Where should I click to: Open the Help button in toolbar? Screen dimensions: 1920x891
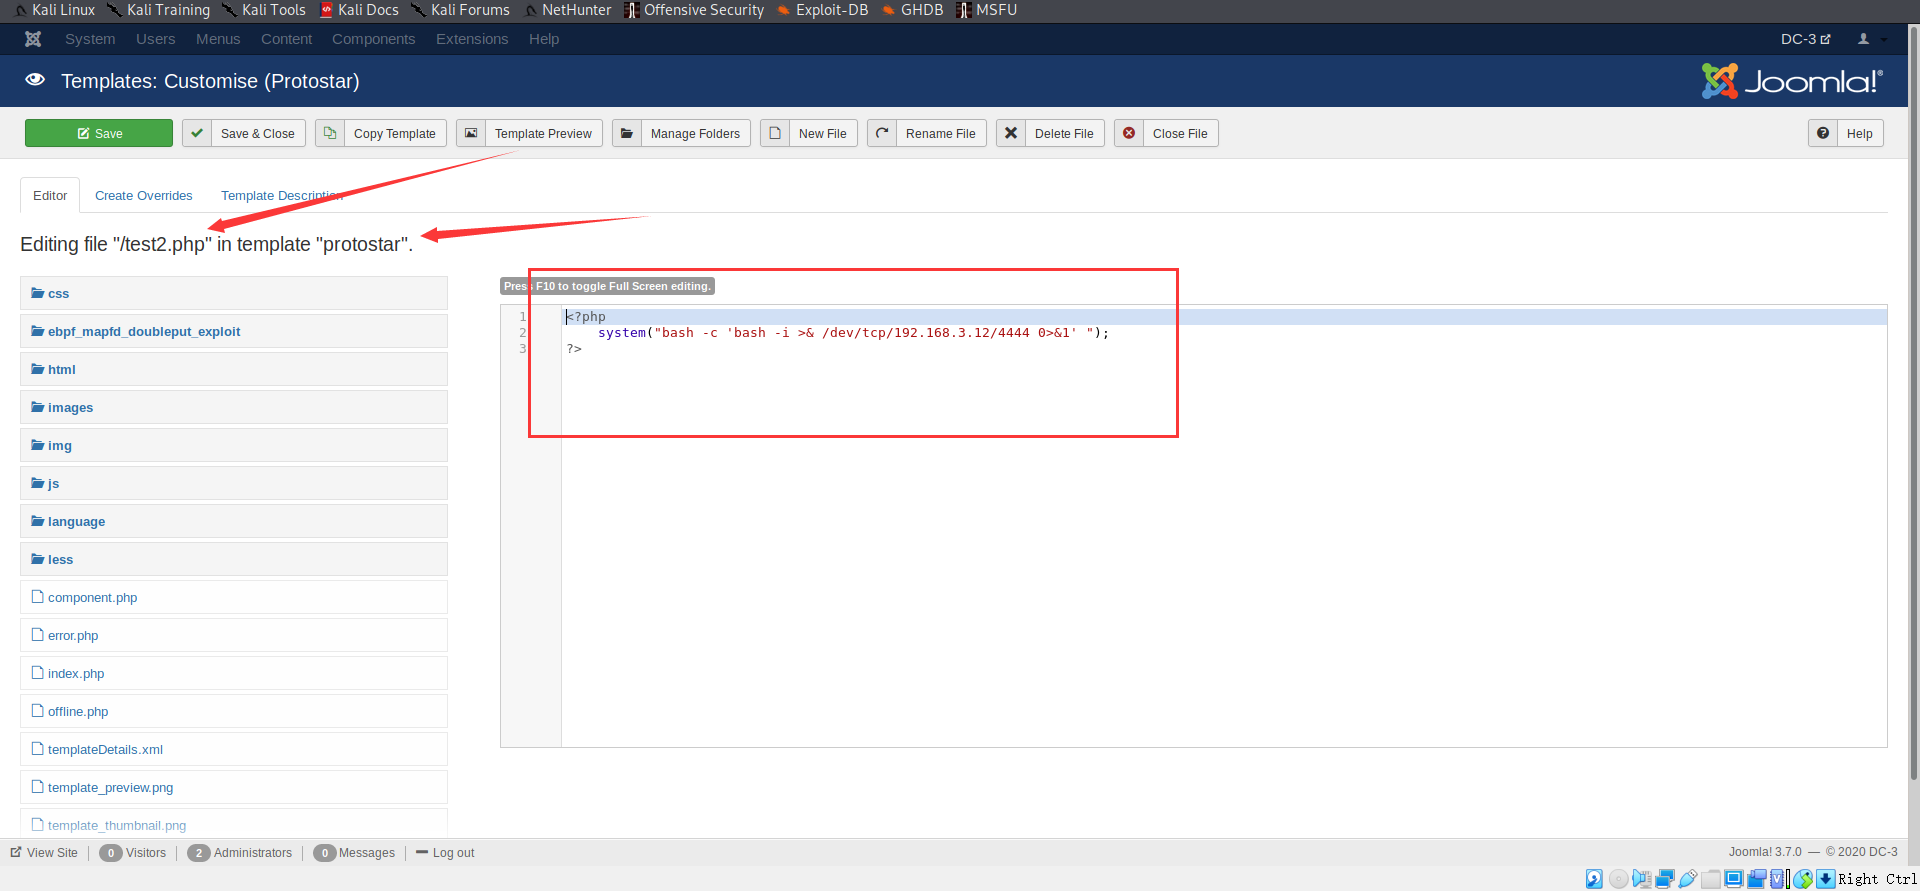click(x=1846, y=133)
